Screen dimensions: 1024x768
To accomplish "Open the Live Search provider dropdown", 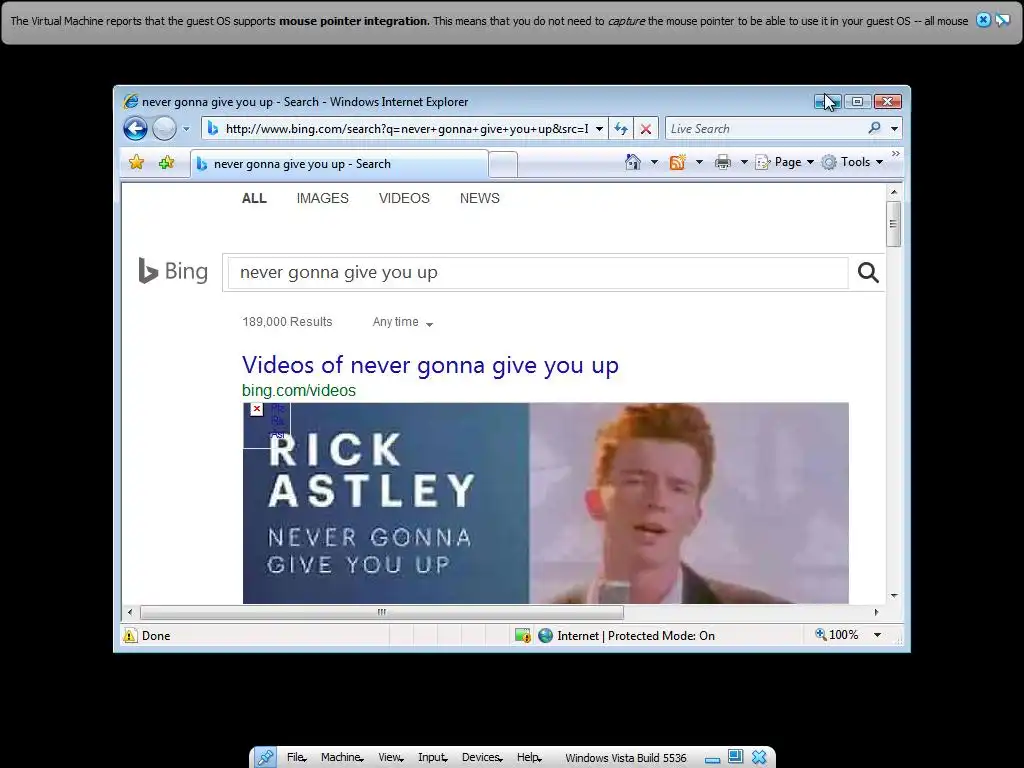I will [x=895, y=129].
